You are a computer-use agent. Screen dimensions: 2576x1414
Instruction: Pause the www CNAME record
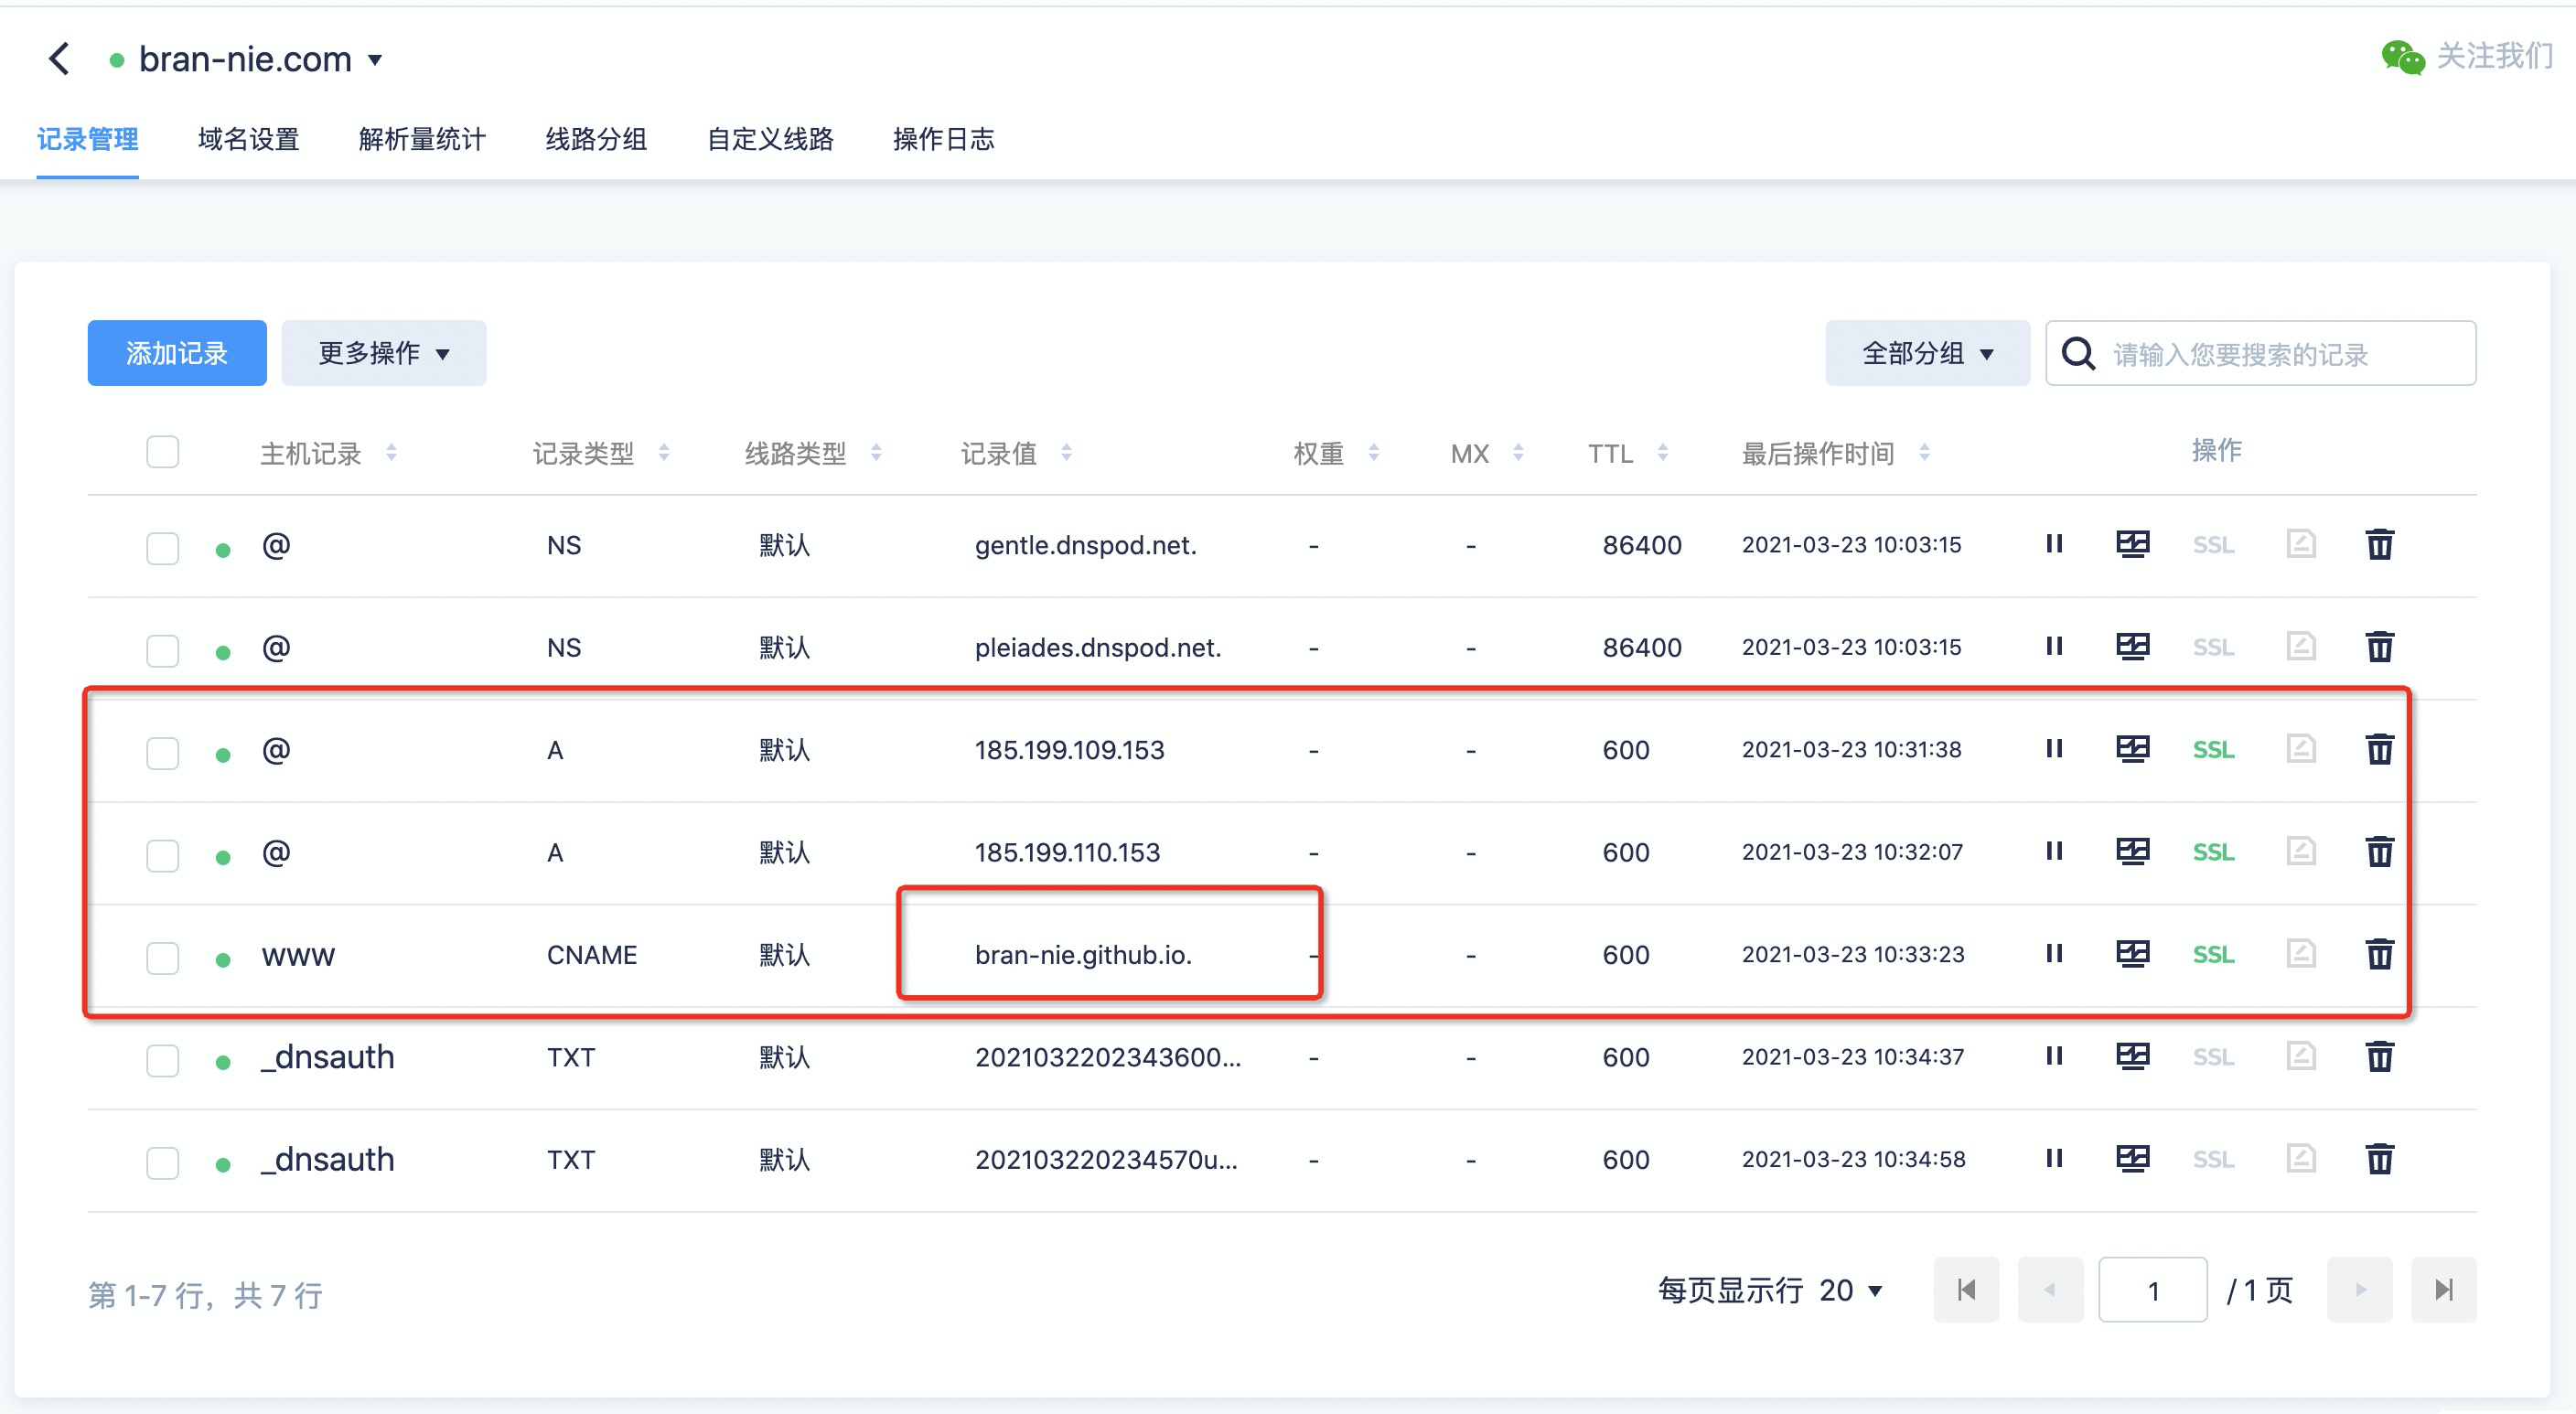(x=2054, y=953)
